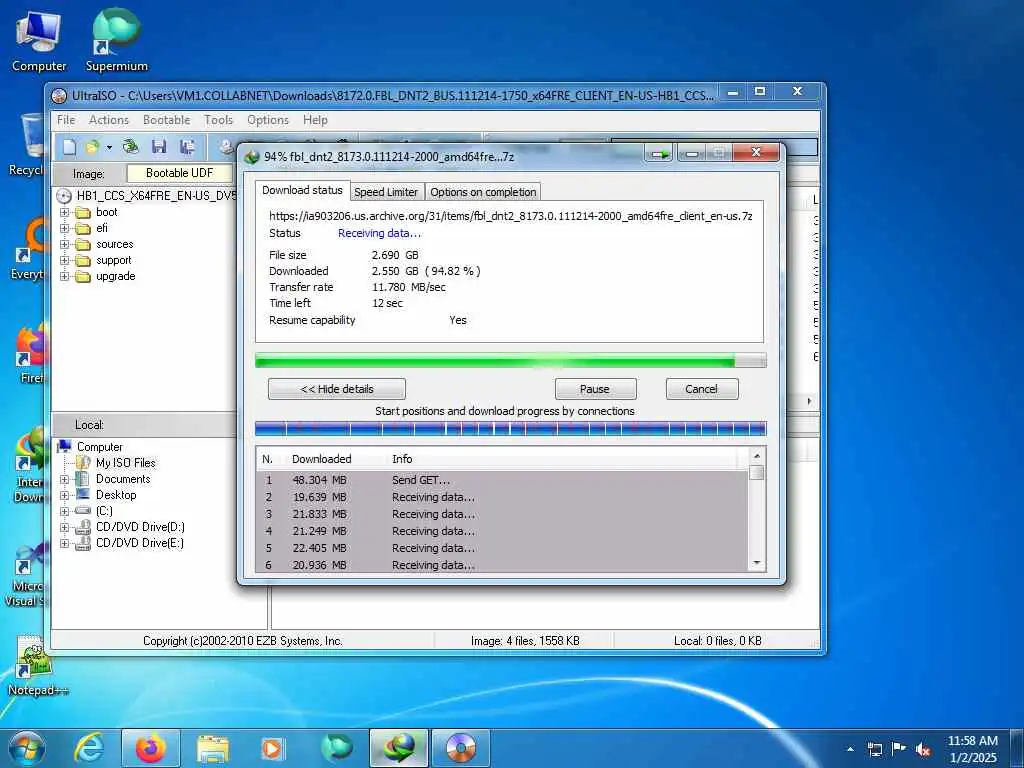Image resolution: width=1024 pixels, height=768 pixels.
Task: Open the Computer desktop icon
Action: click(x=39, y=40)
